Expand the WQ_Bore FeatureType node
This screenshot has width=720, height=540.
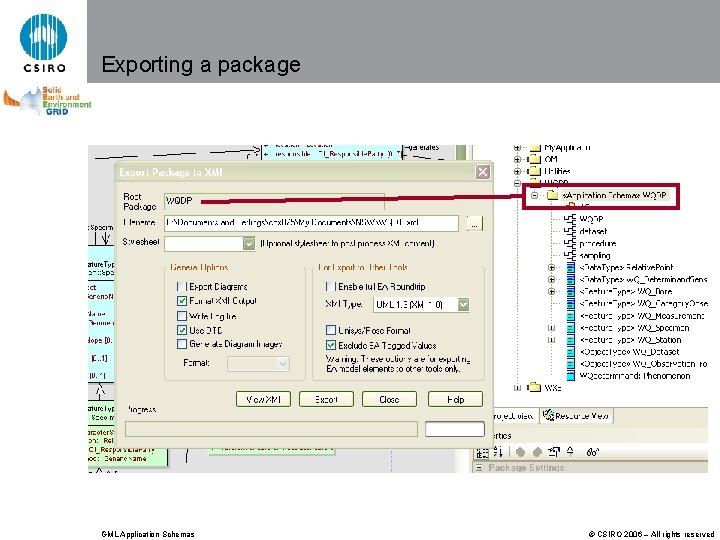point(551,291)
